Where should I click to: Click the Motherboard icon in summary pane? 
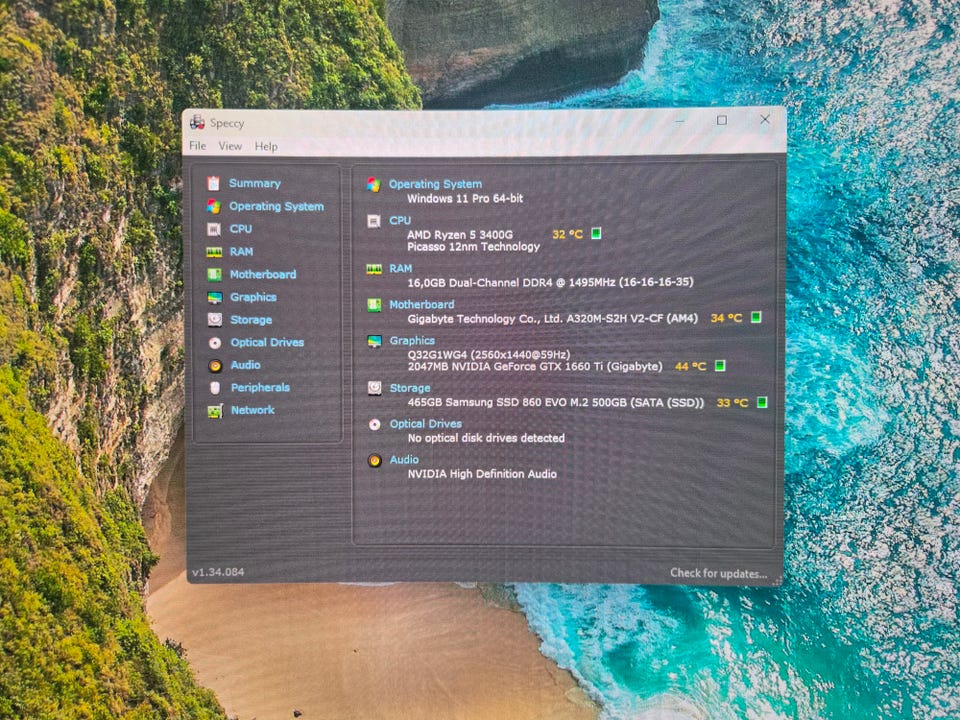tap(374, 305)
